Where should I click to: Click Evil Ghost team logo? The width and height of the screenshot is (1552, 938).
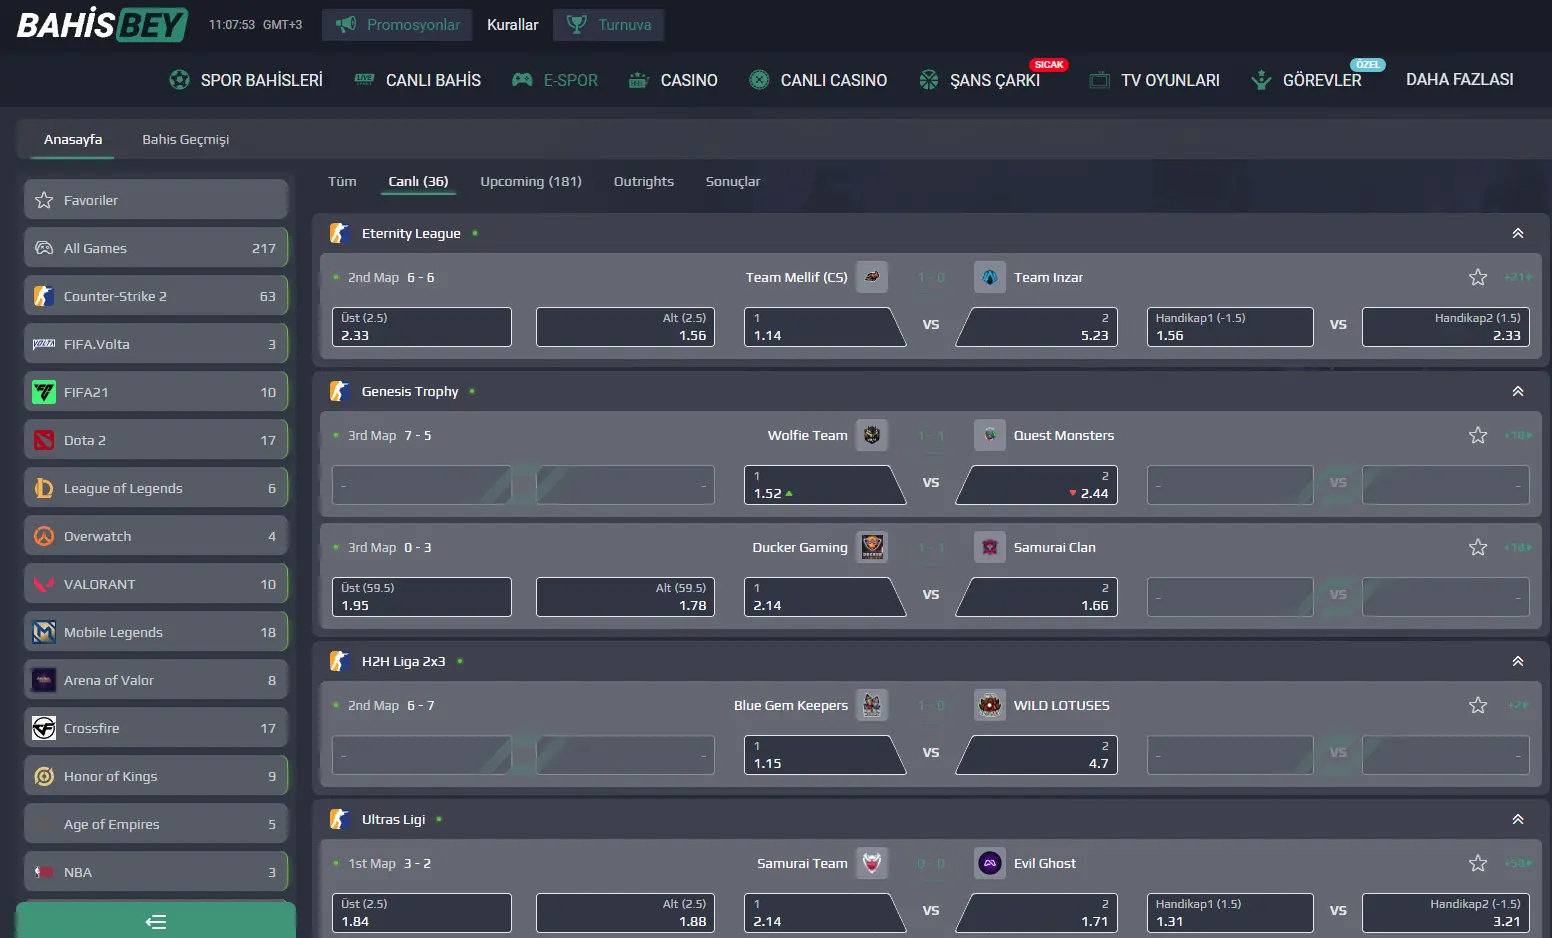[990, 863]
